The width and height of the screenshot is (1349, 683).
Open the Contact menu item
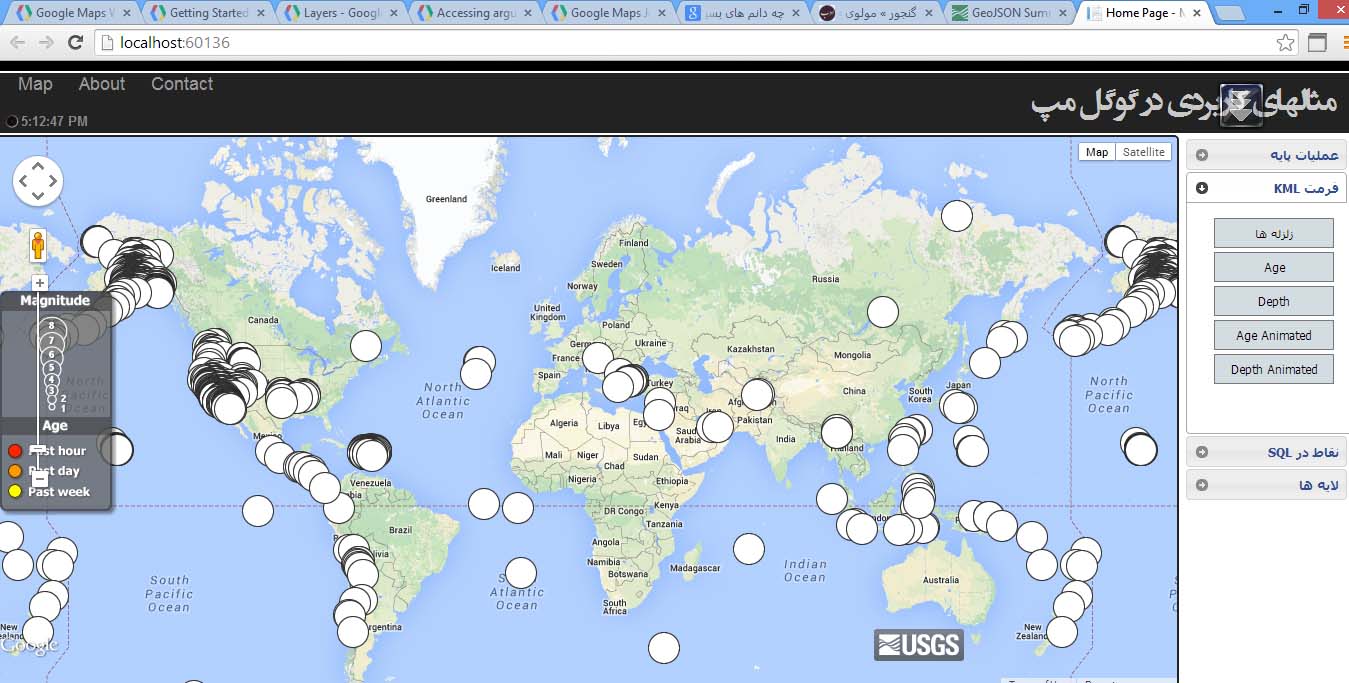pos(182,84)
